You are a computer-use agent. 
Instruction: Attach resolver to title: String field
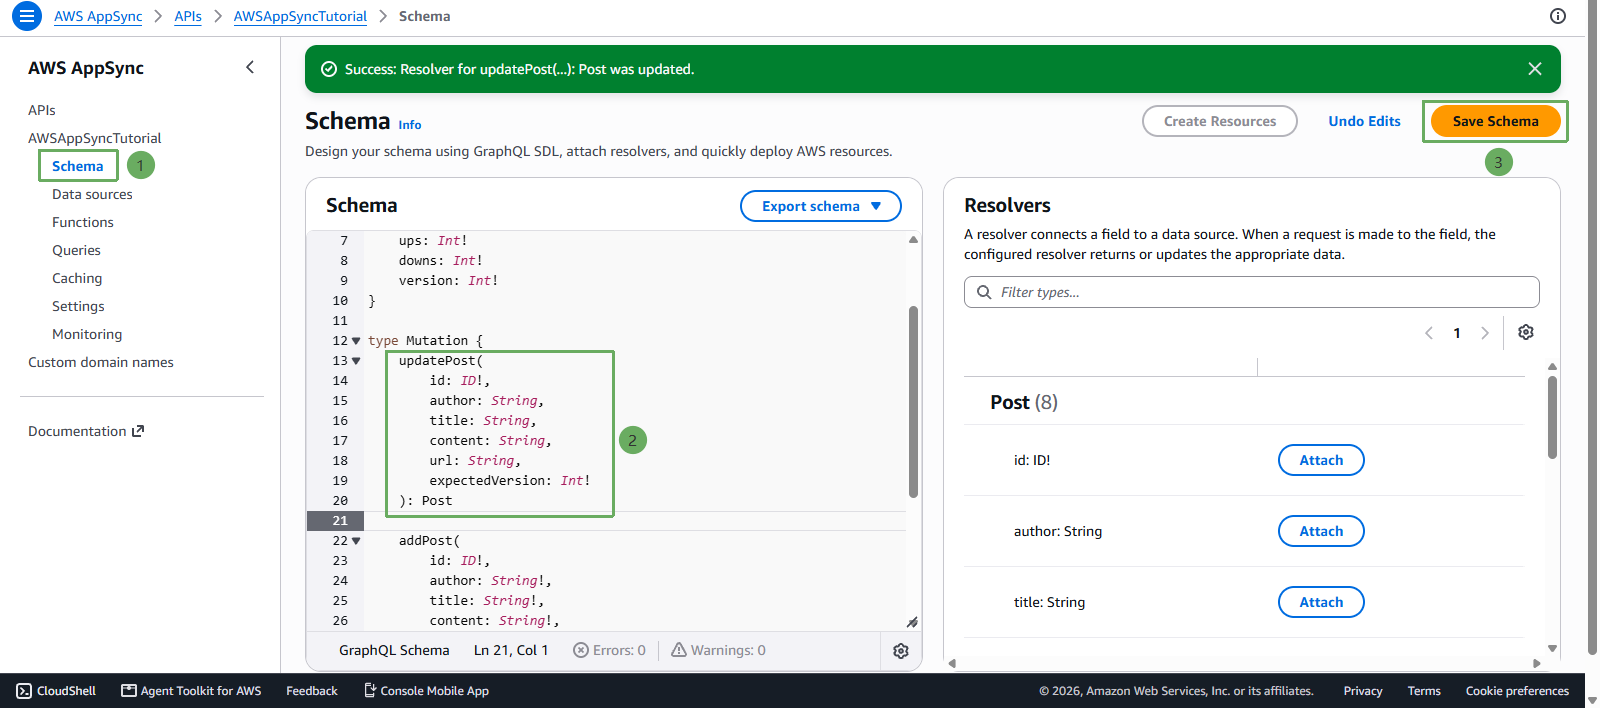(1321, 602)
